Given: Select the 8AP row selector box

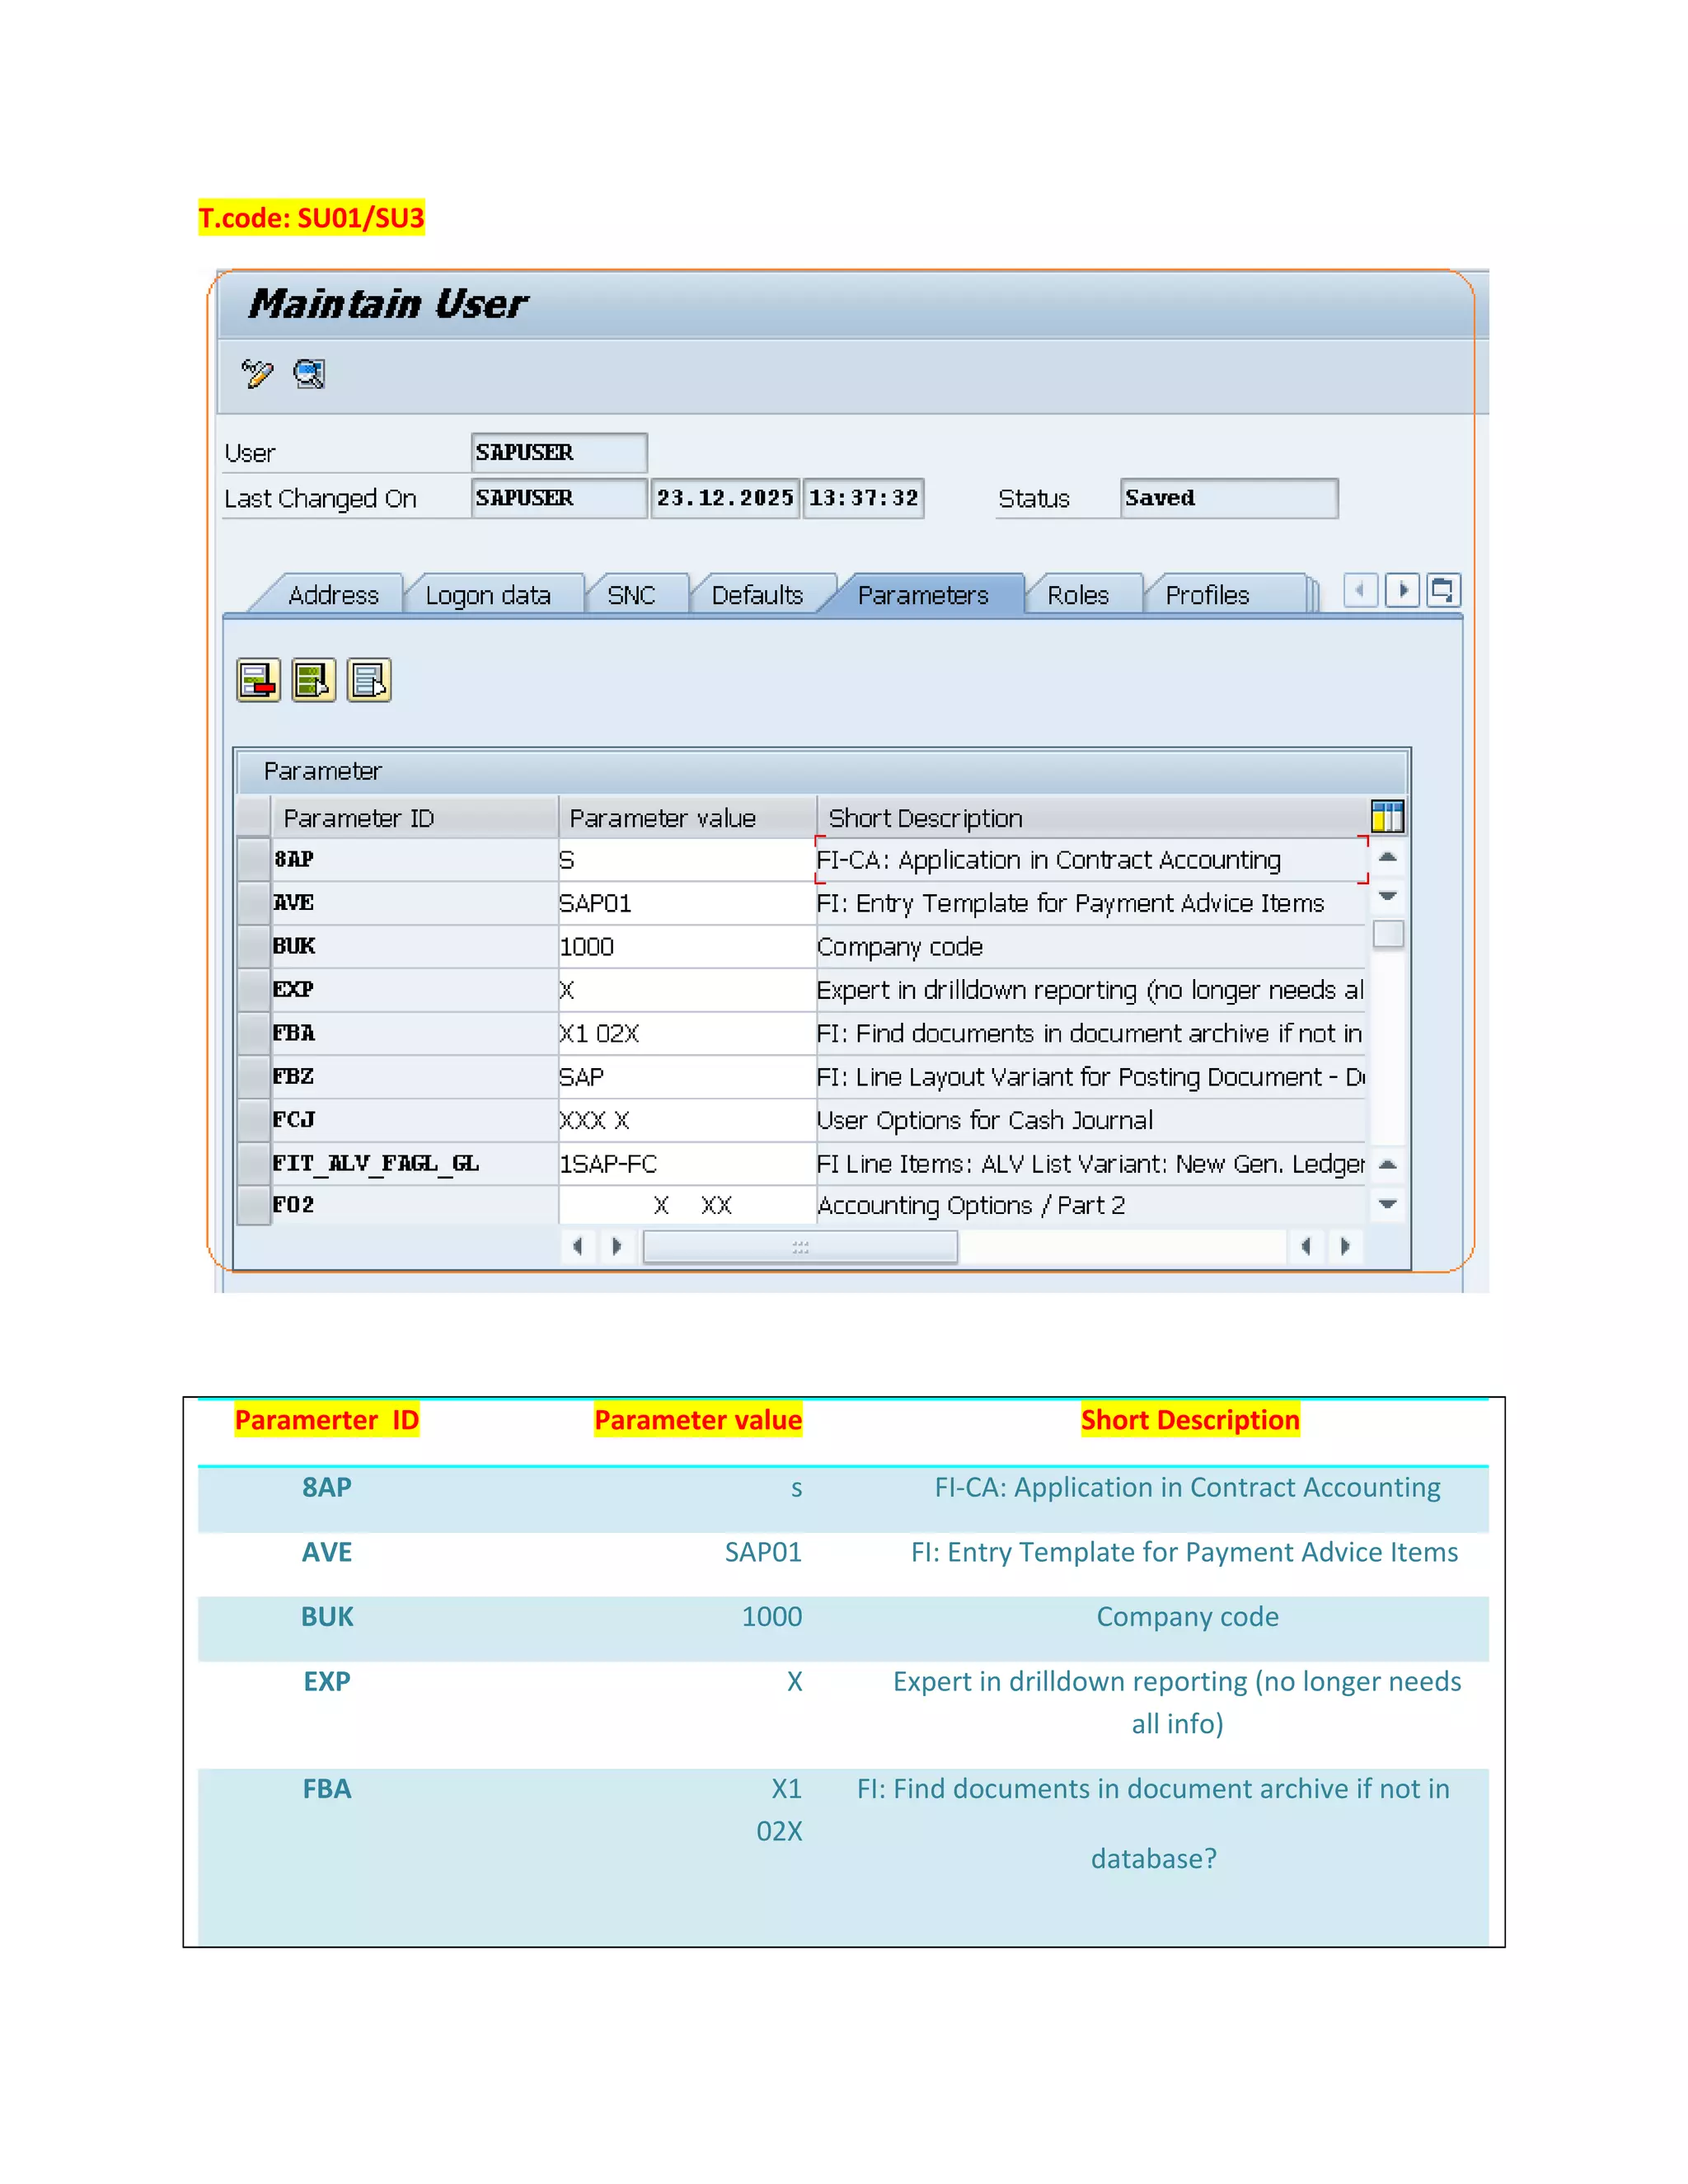Looking at the screenshot, I should (x=254, y=860).
